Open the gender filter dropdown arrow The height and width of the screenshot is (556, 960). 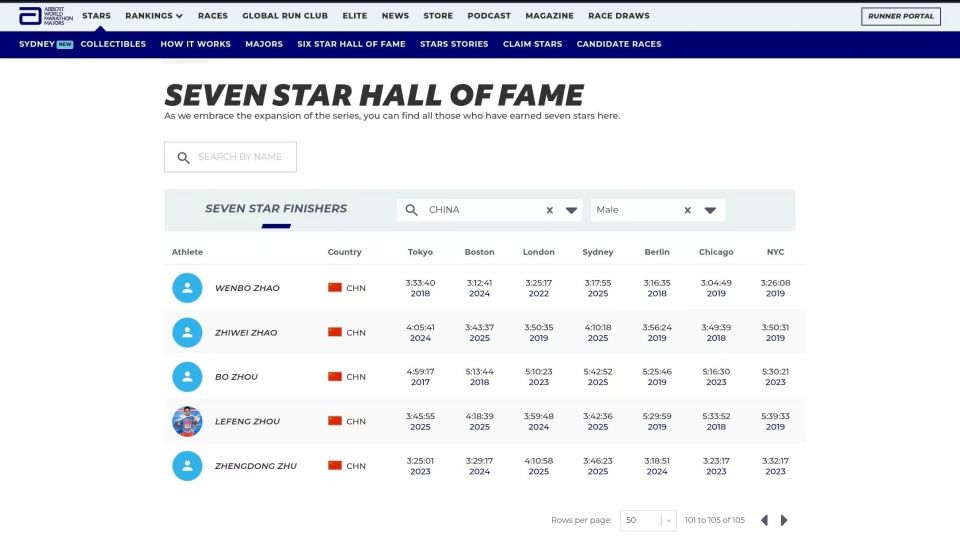tap(710, 210)
